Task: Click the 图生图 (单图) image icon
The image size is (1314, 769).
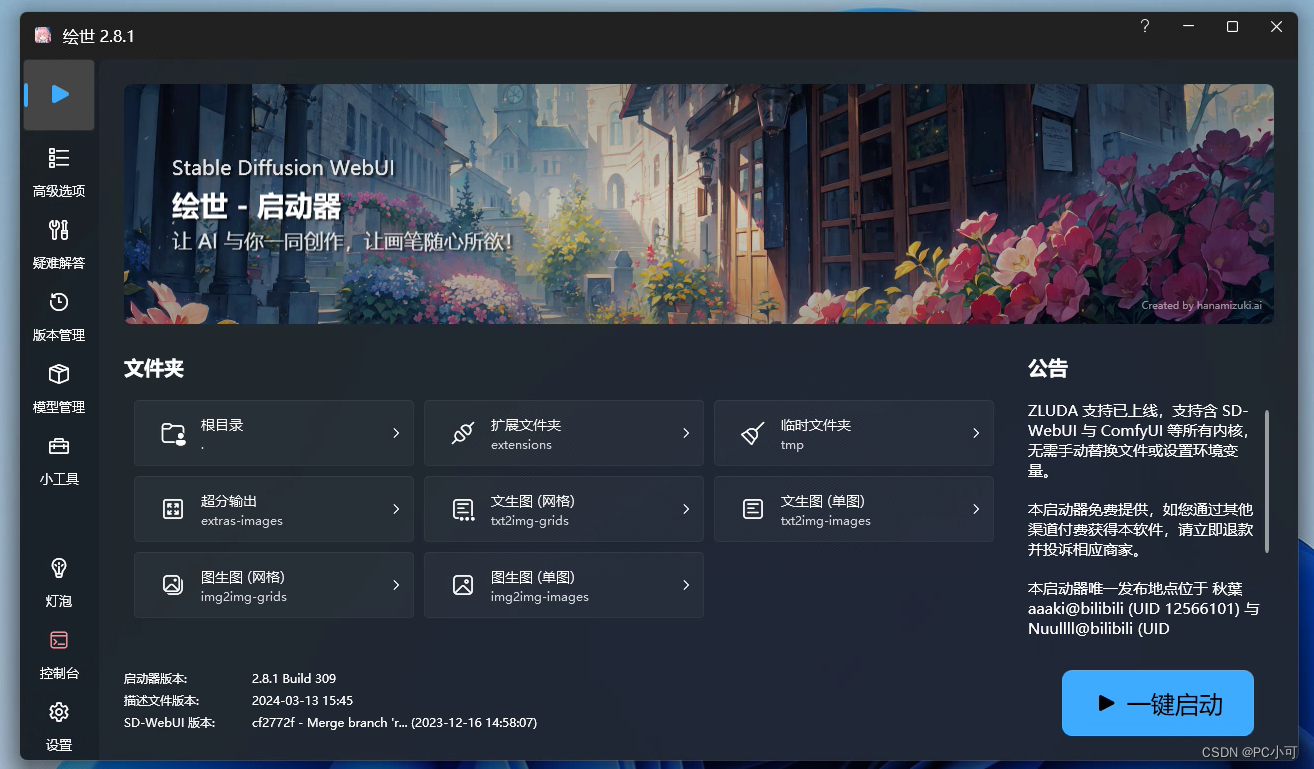Action: (463, 585)
